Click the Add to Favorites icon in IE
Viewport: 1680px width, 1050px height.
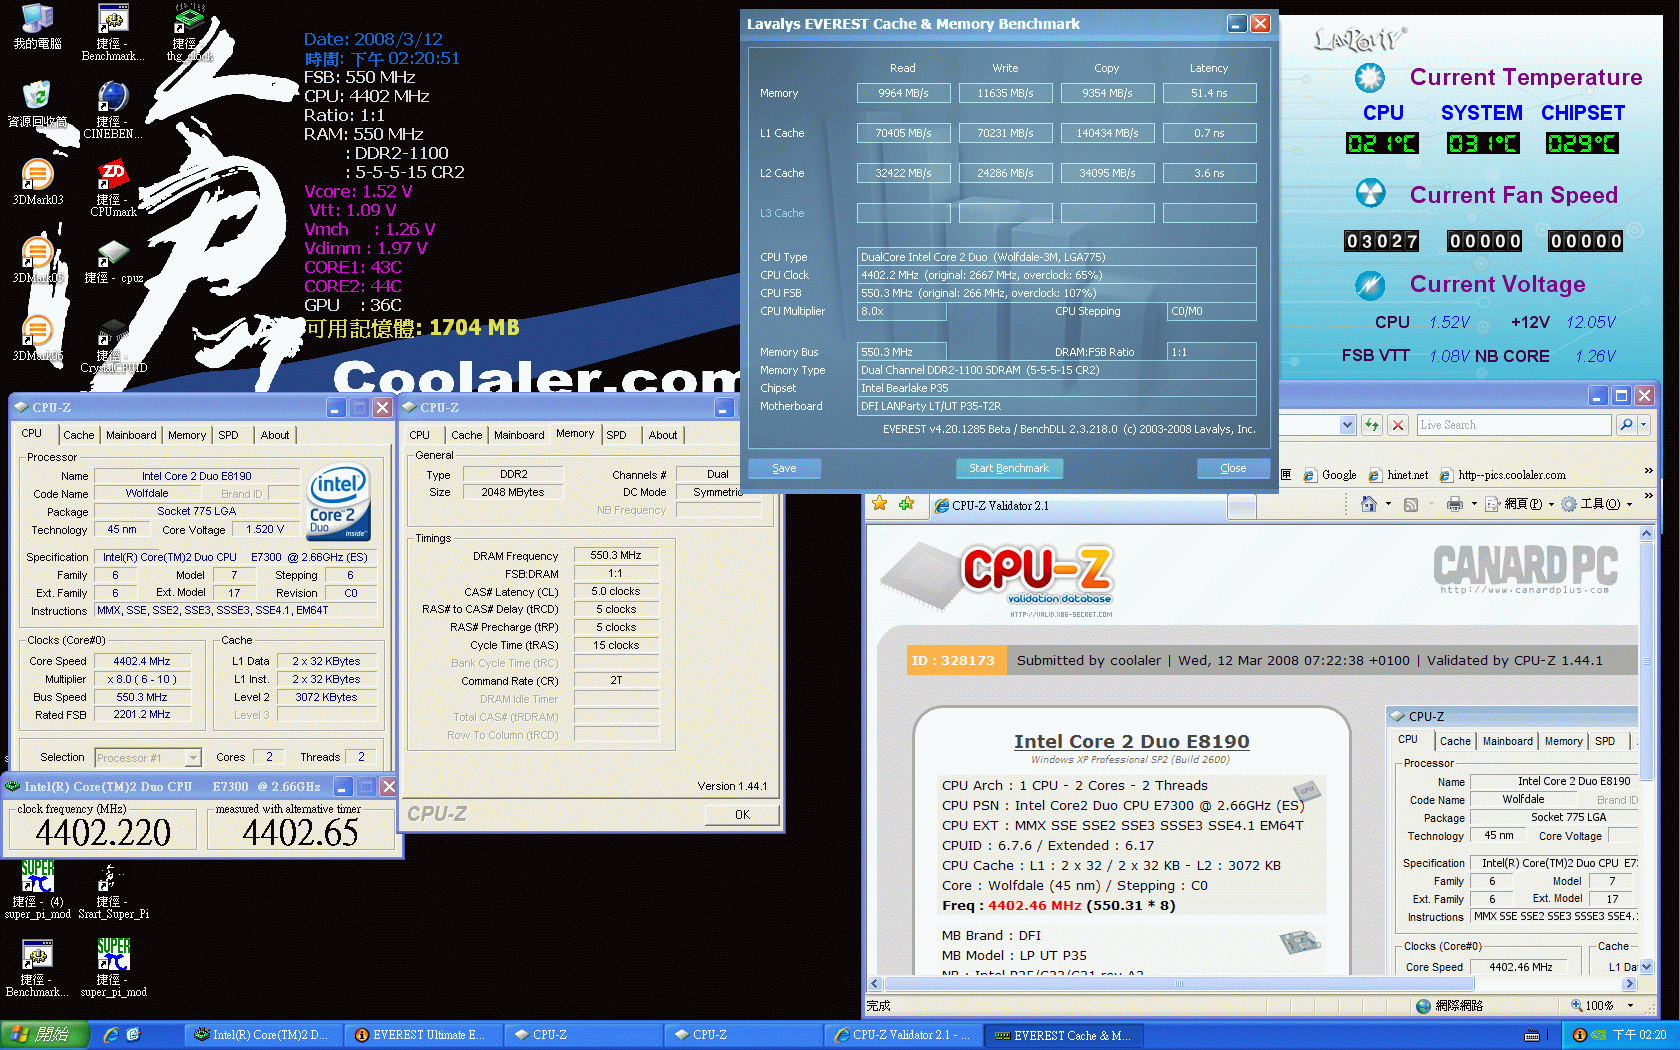[x=906, y=504]
